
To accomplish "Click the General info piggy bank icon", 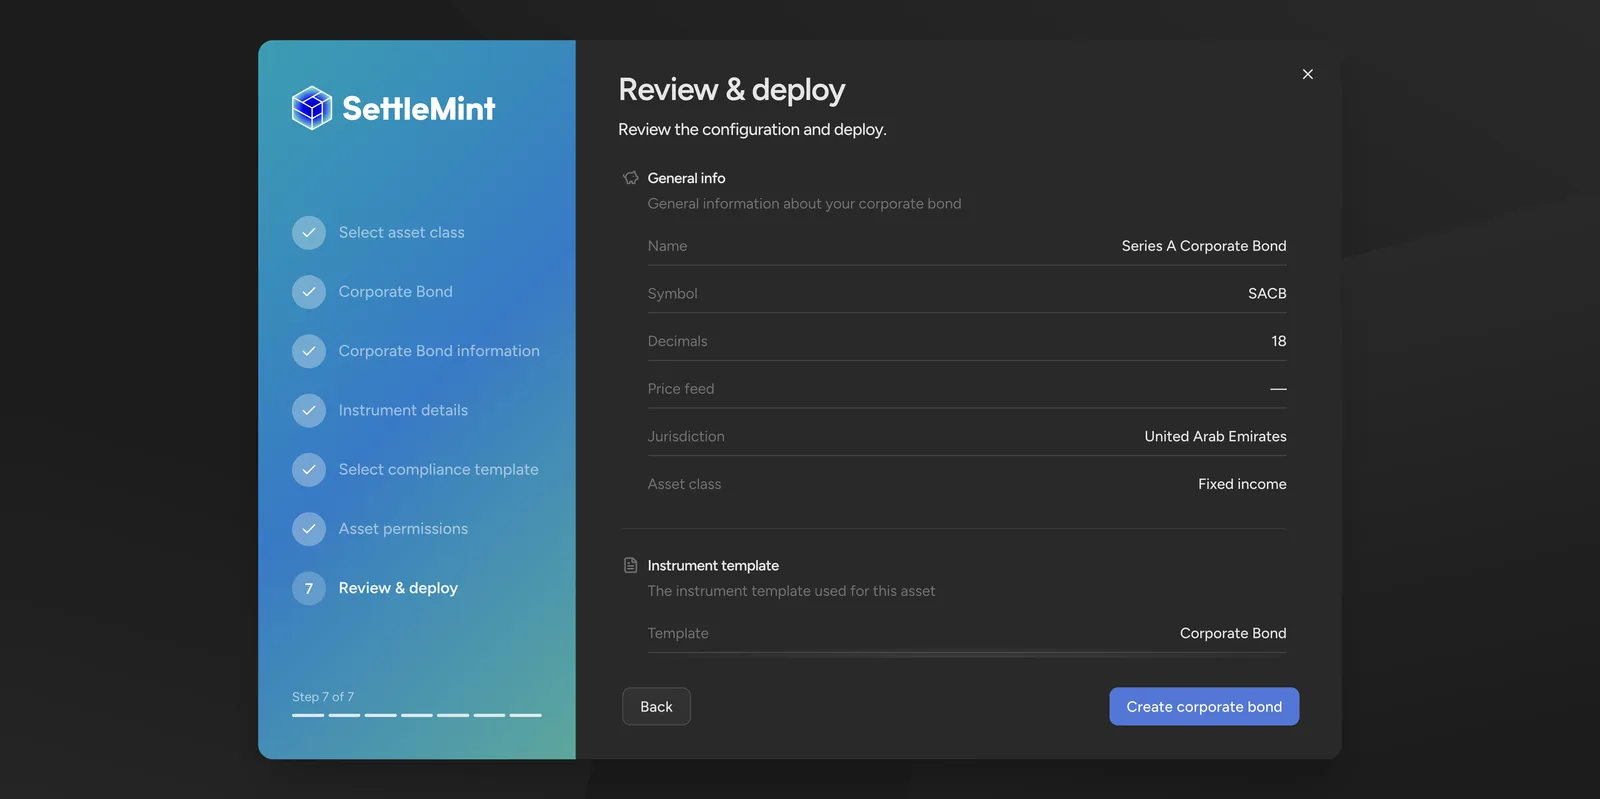I will 631,178.
